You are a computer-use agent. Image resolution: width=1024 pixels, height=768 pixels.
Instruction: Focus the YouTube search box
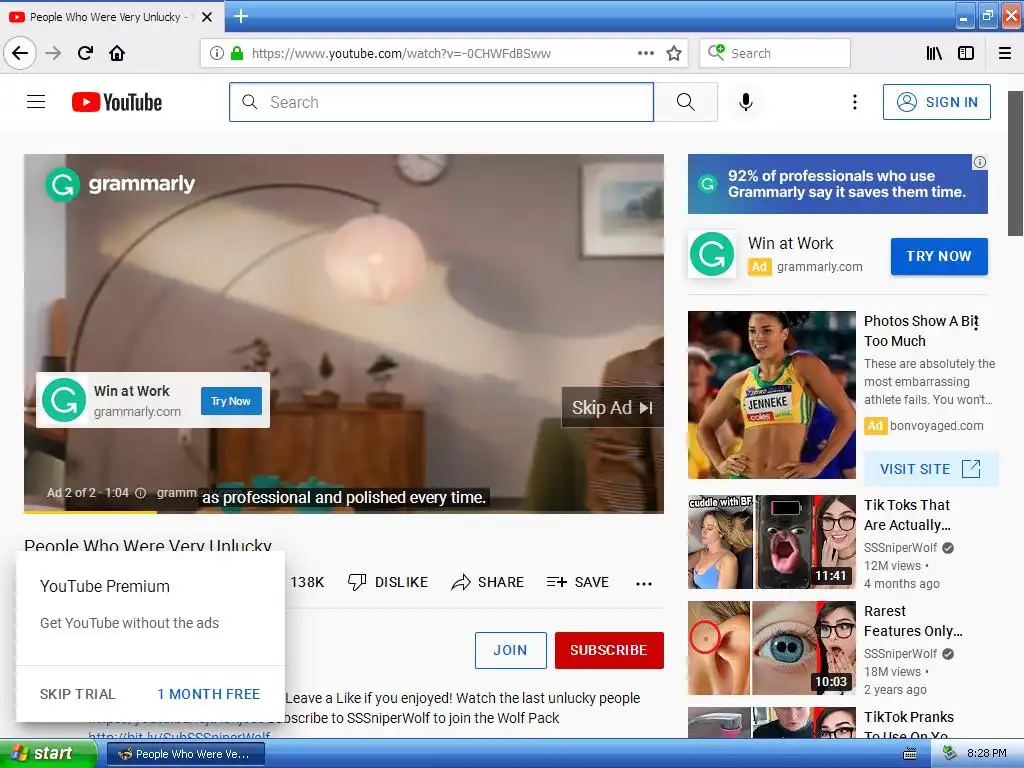coord(441,102)
